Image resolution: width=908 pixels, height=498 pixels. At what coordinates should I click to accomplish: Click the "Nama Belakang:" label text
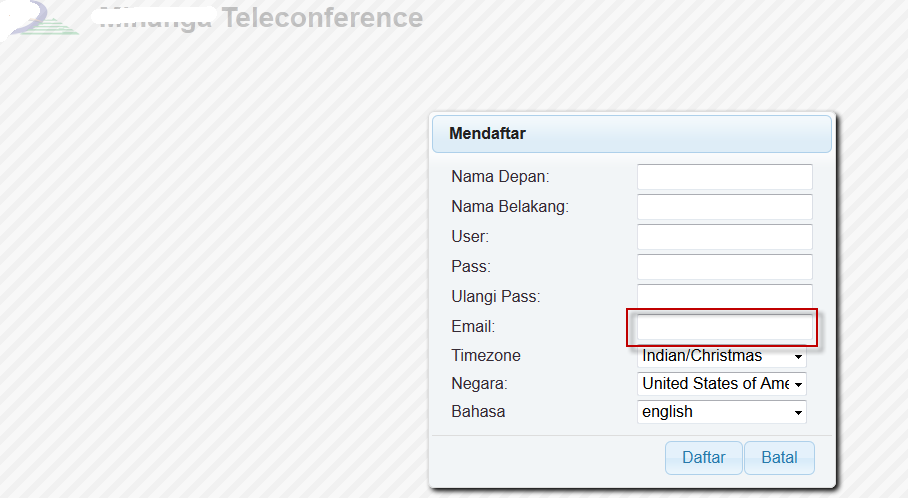click(510, 207)
